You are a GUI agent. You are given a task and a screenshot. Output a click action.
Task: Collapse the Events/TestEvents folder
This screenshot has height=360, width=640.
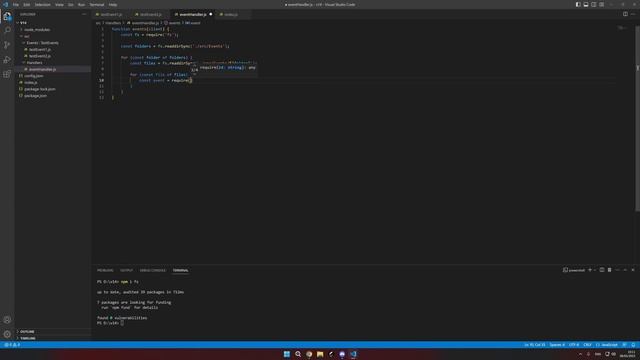[x=53, y=42]
